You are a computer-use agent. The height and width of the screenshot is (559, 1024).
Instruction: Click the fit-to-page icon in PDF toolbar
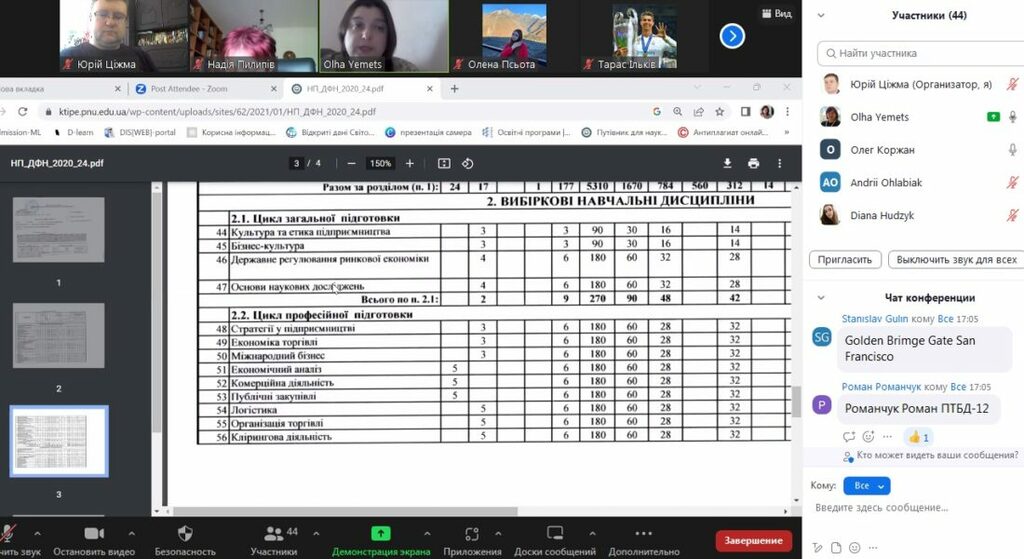[x=444, y=163]
